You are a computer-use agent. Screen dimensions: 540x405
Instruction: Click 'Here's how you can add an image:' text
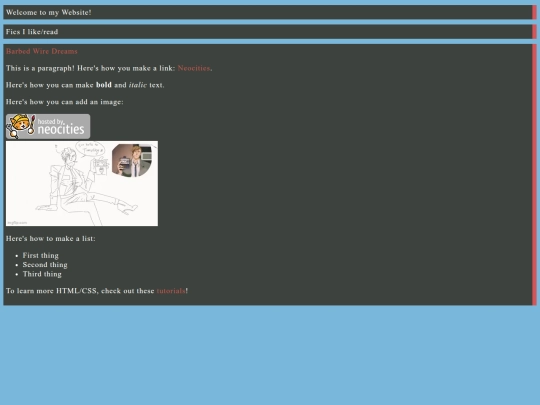click(64, 102)
